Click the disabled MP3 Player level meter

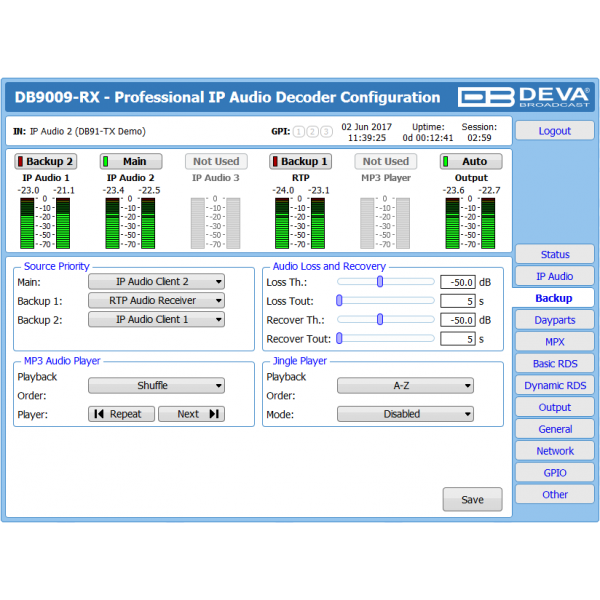pos(385,223)
